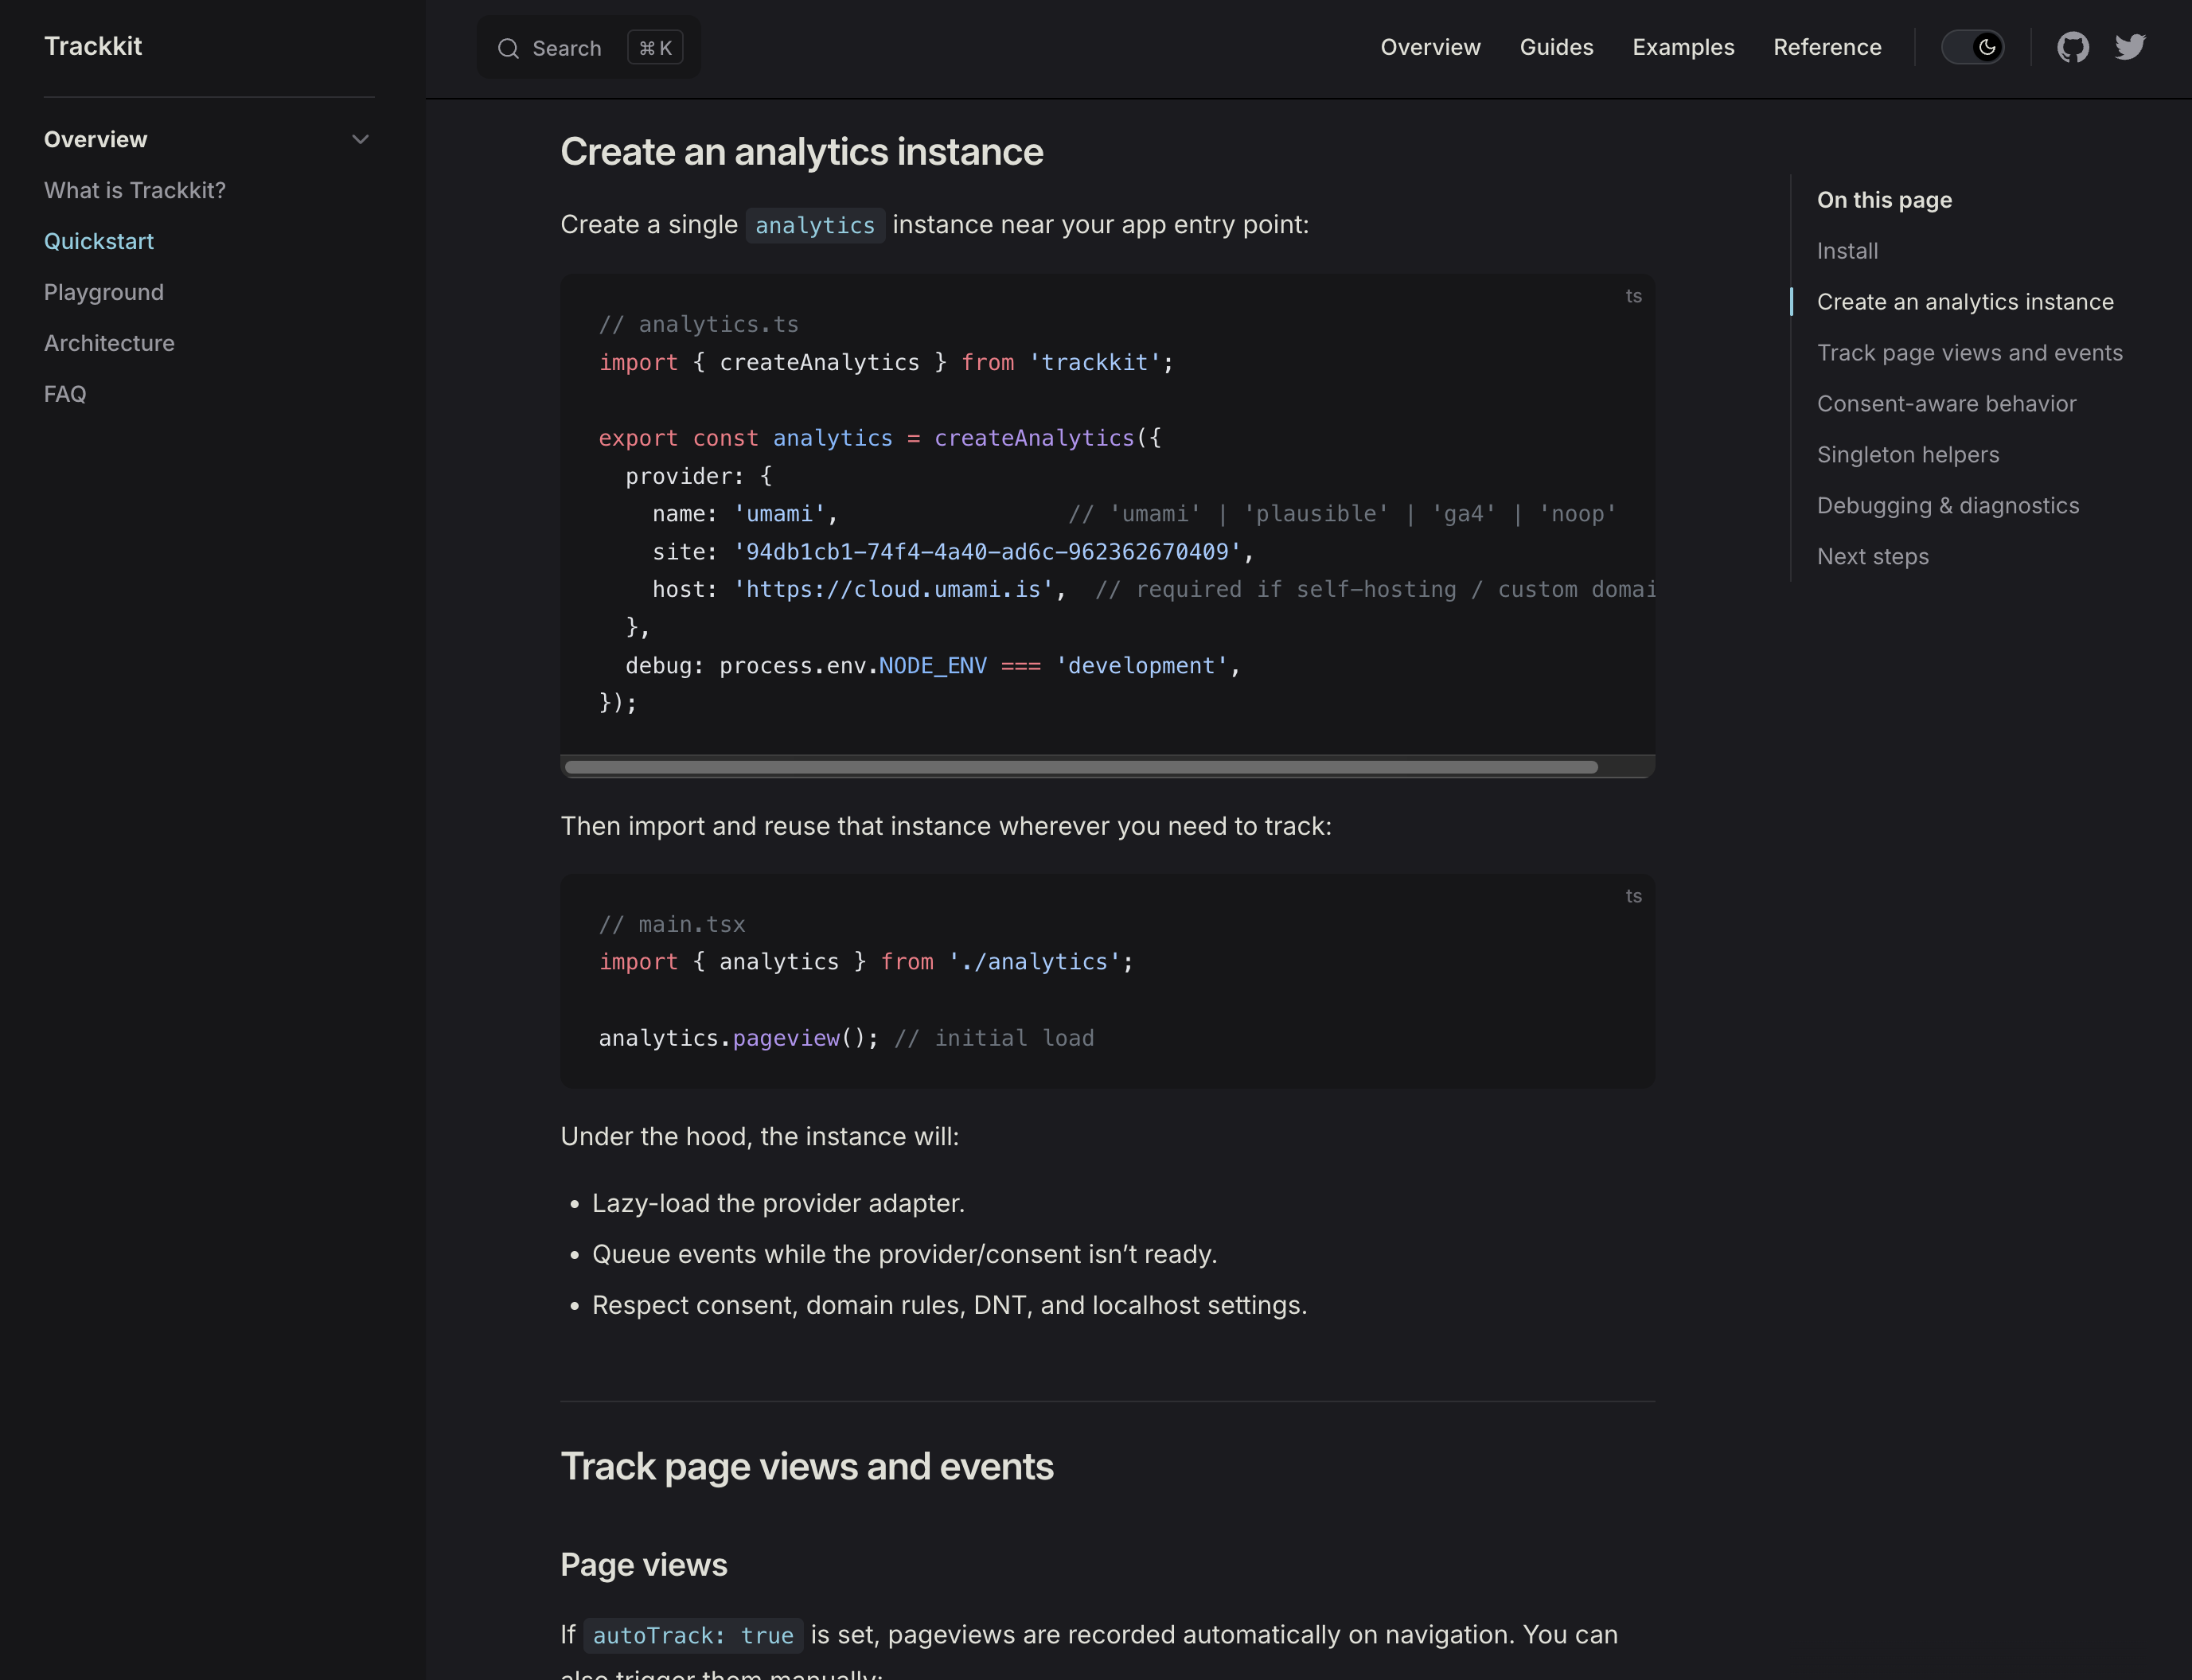
Task: Open the GitHub repository icon
Action: click(x=2072, y=47)
